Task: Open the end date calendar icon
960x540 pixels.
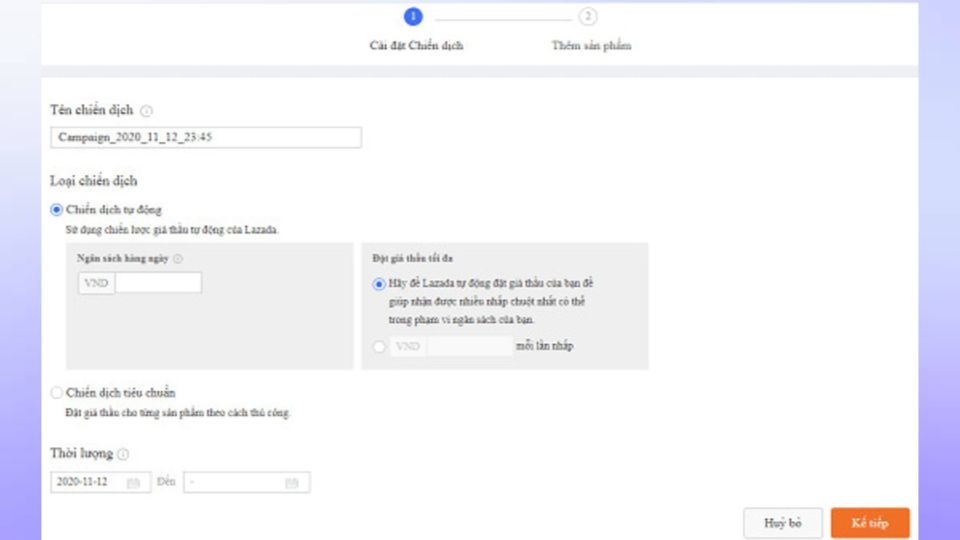Action: tap(291, 483)
